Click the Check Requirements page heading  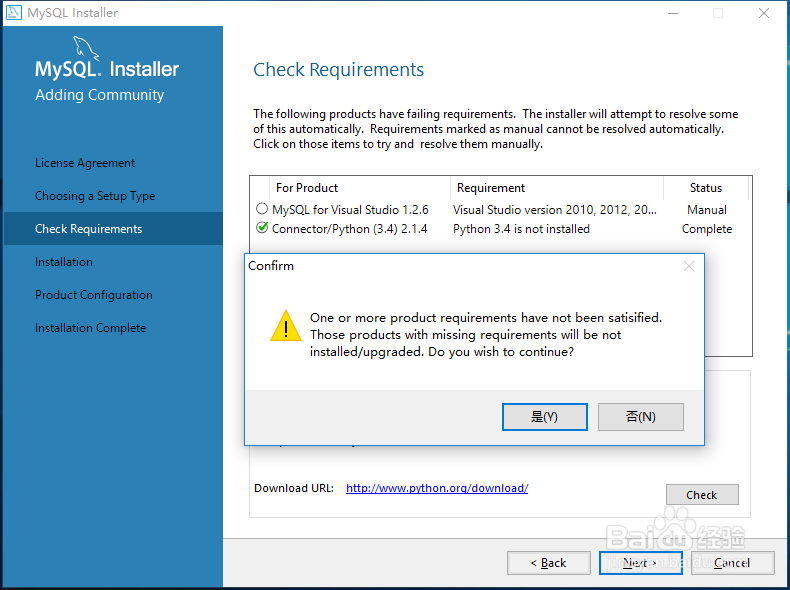(338, 70)
